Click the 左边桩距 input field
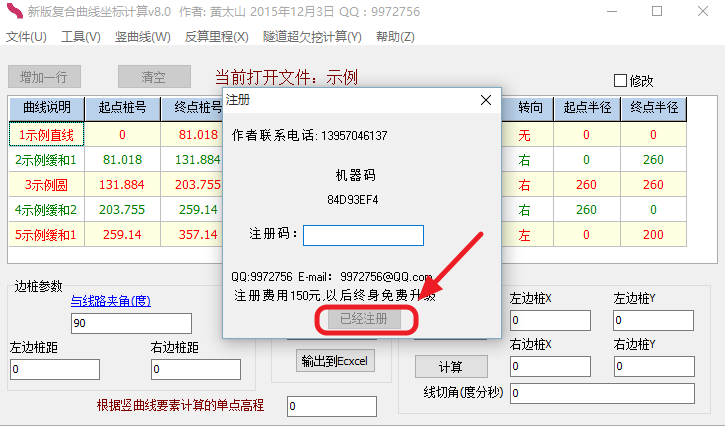The image size is (725, 426). click(55, 370)
